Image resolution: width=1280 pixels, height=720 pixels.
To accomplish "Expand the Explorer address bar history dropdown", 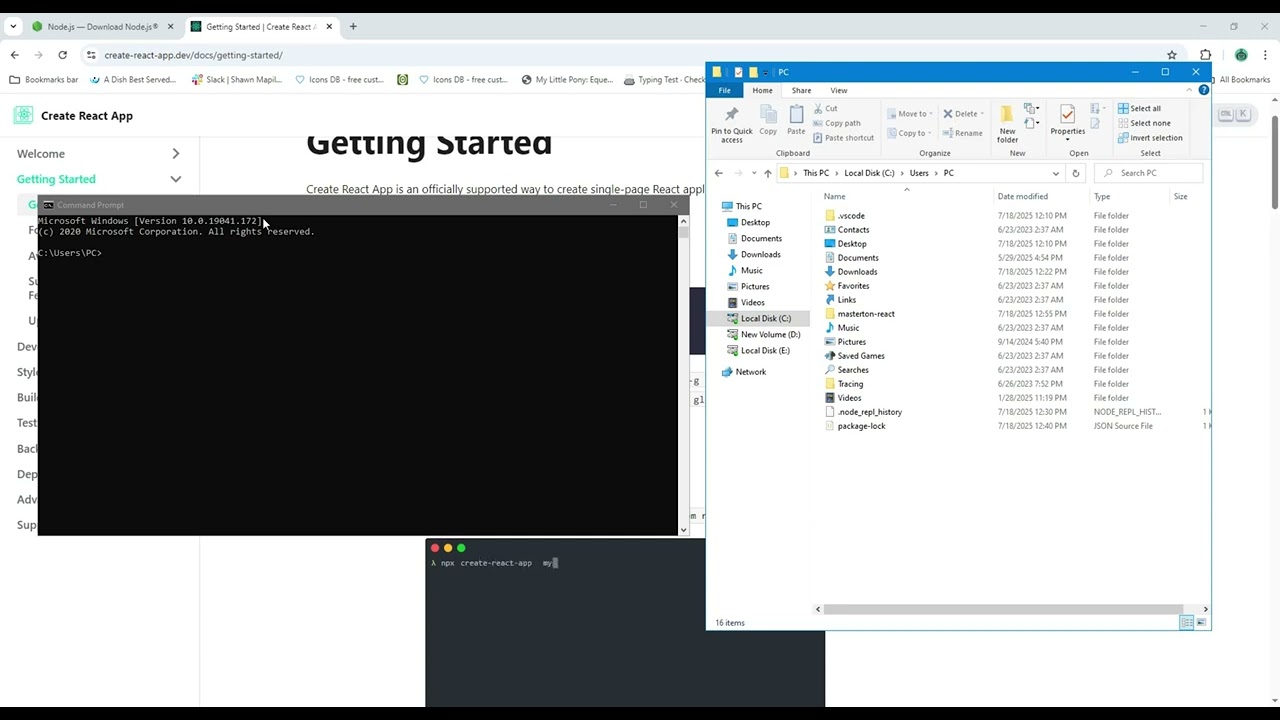I will pos(1055,173).
